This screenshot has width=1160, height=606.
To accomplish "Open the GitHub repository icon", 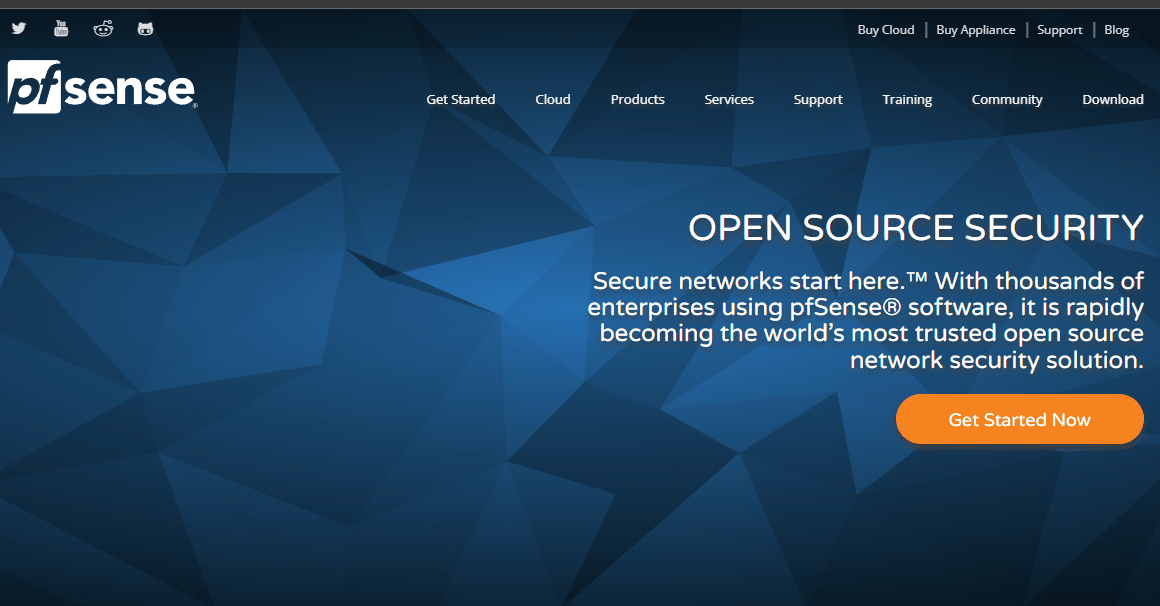I will [145, 29].
